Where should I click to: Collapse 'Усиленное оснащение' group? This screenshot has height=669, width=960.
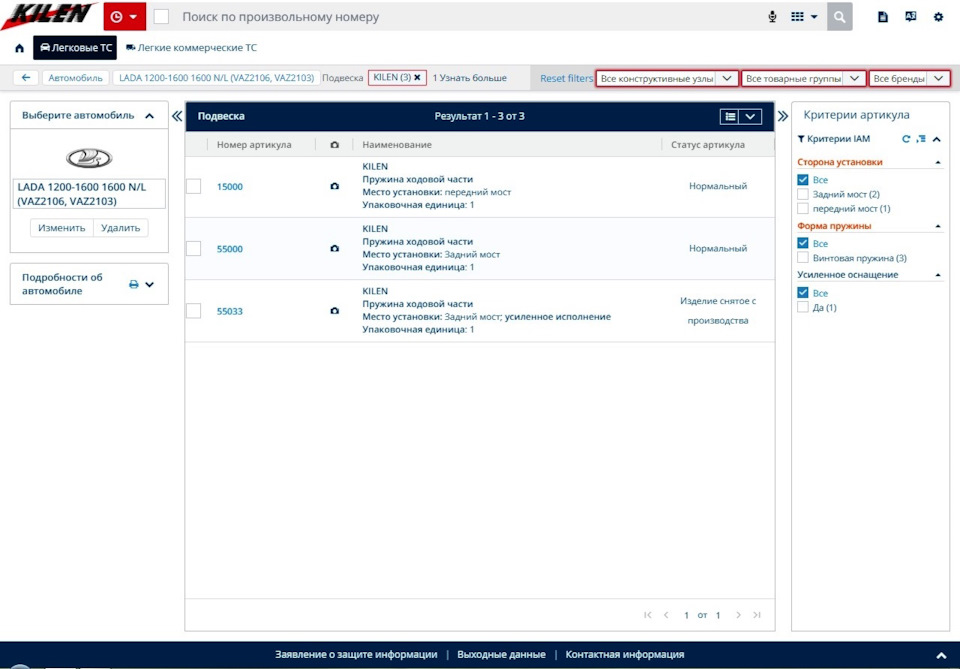pos(938,275)
